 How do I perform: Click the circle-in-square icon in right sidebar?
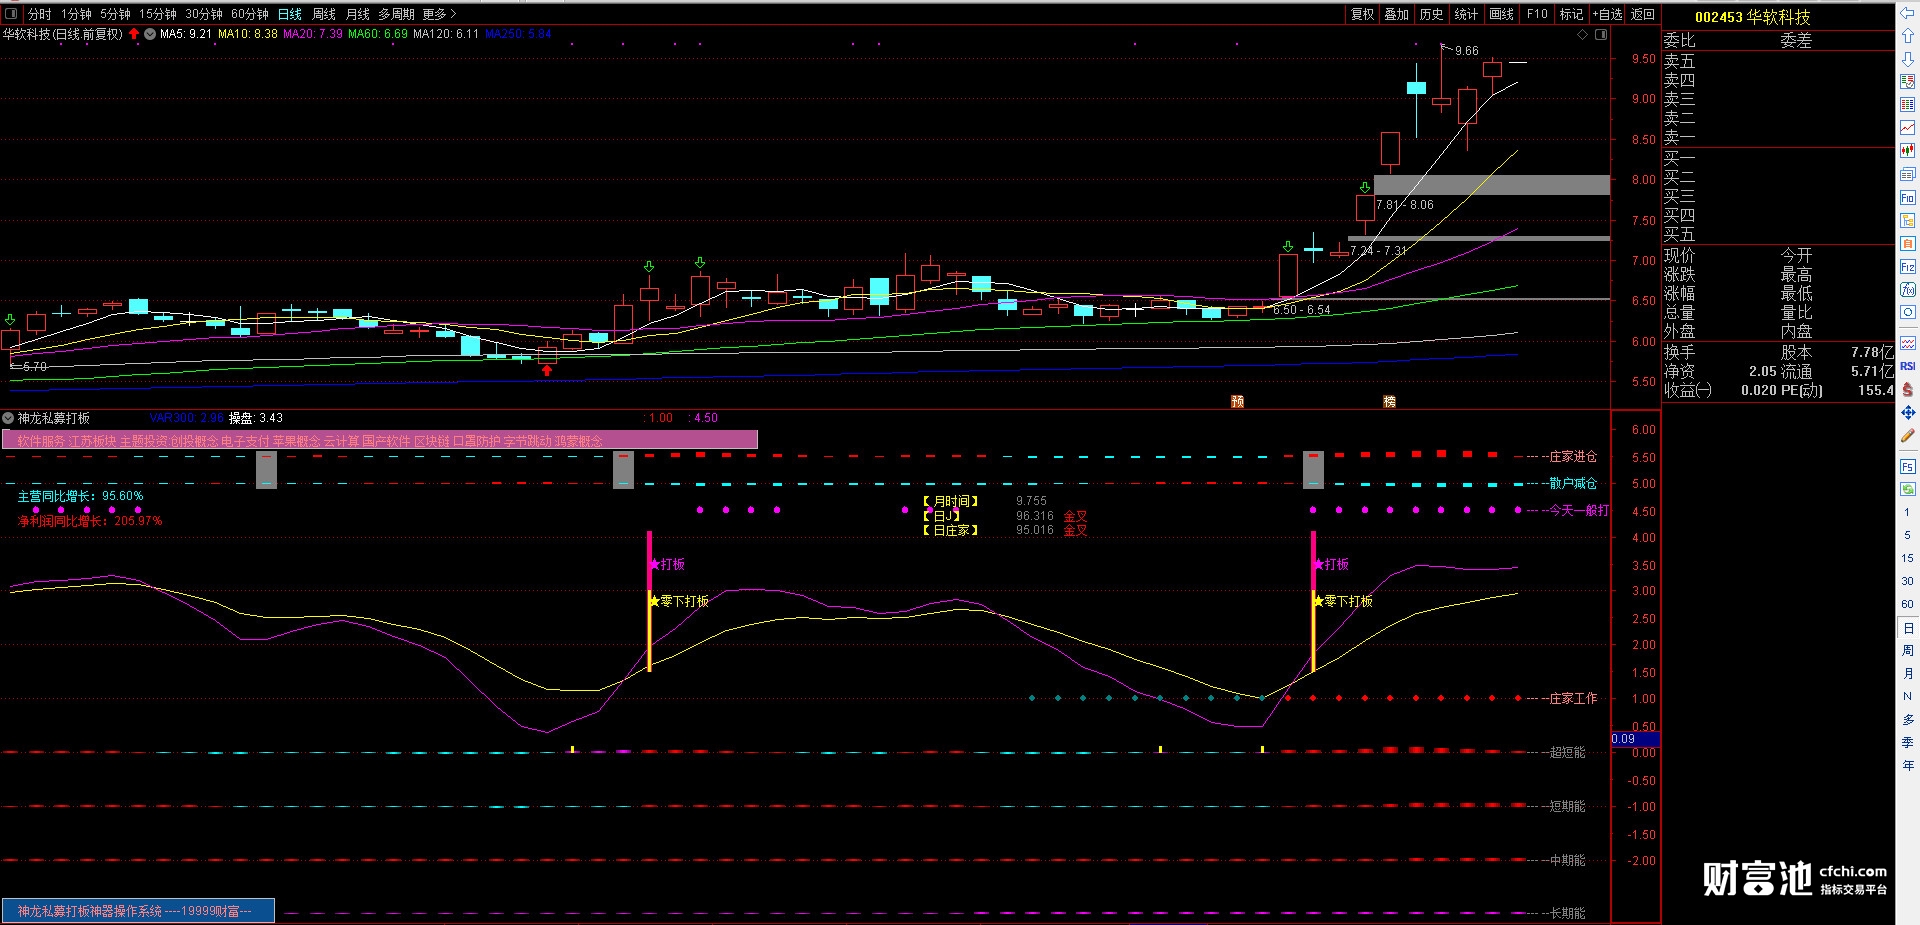pos(1907,313)
